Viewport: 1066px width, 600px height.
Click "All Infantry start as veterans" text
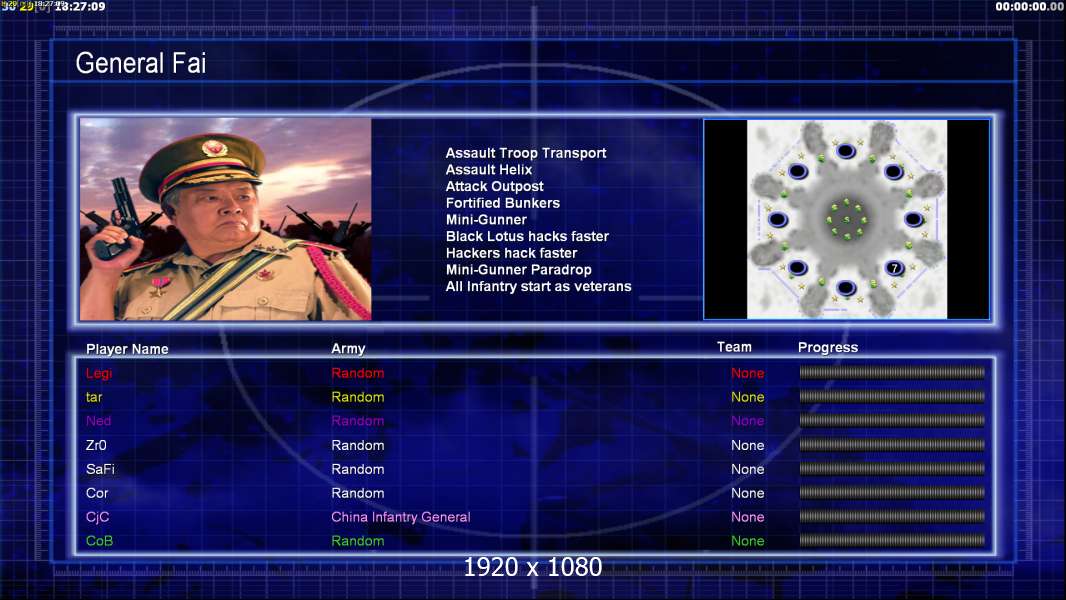click(538, 286)
